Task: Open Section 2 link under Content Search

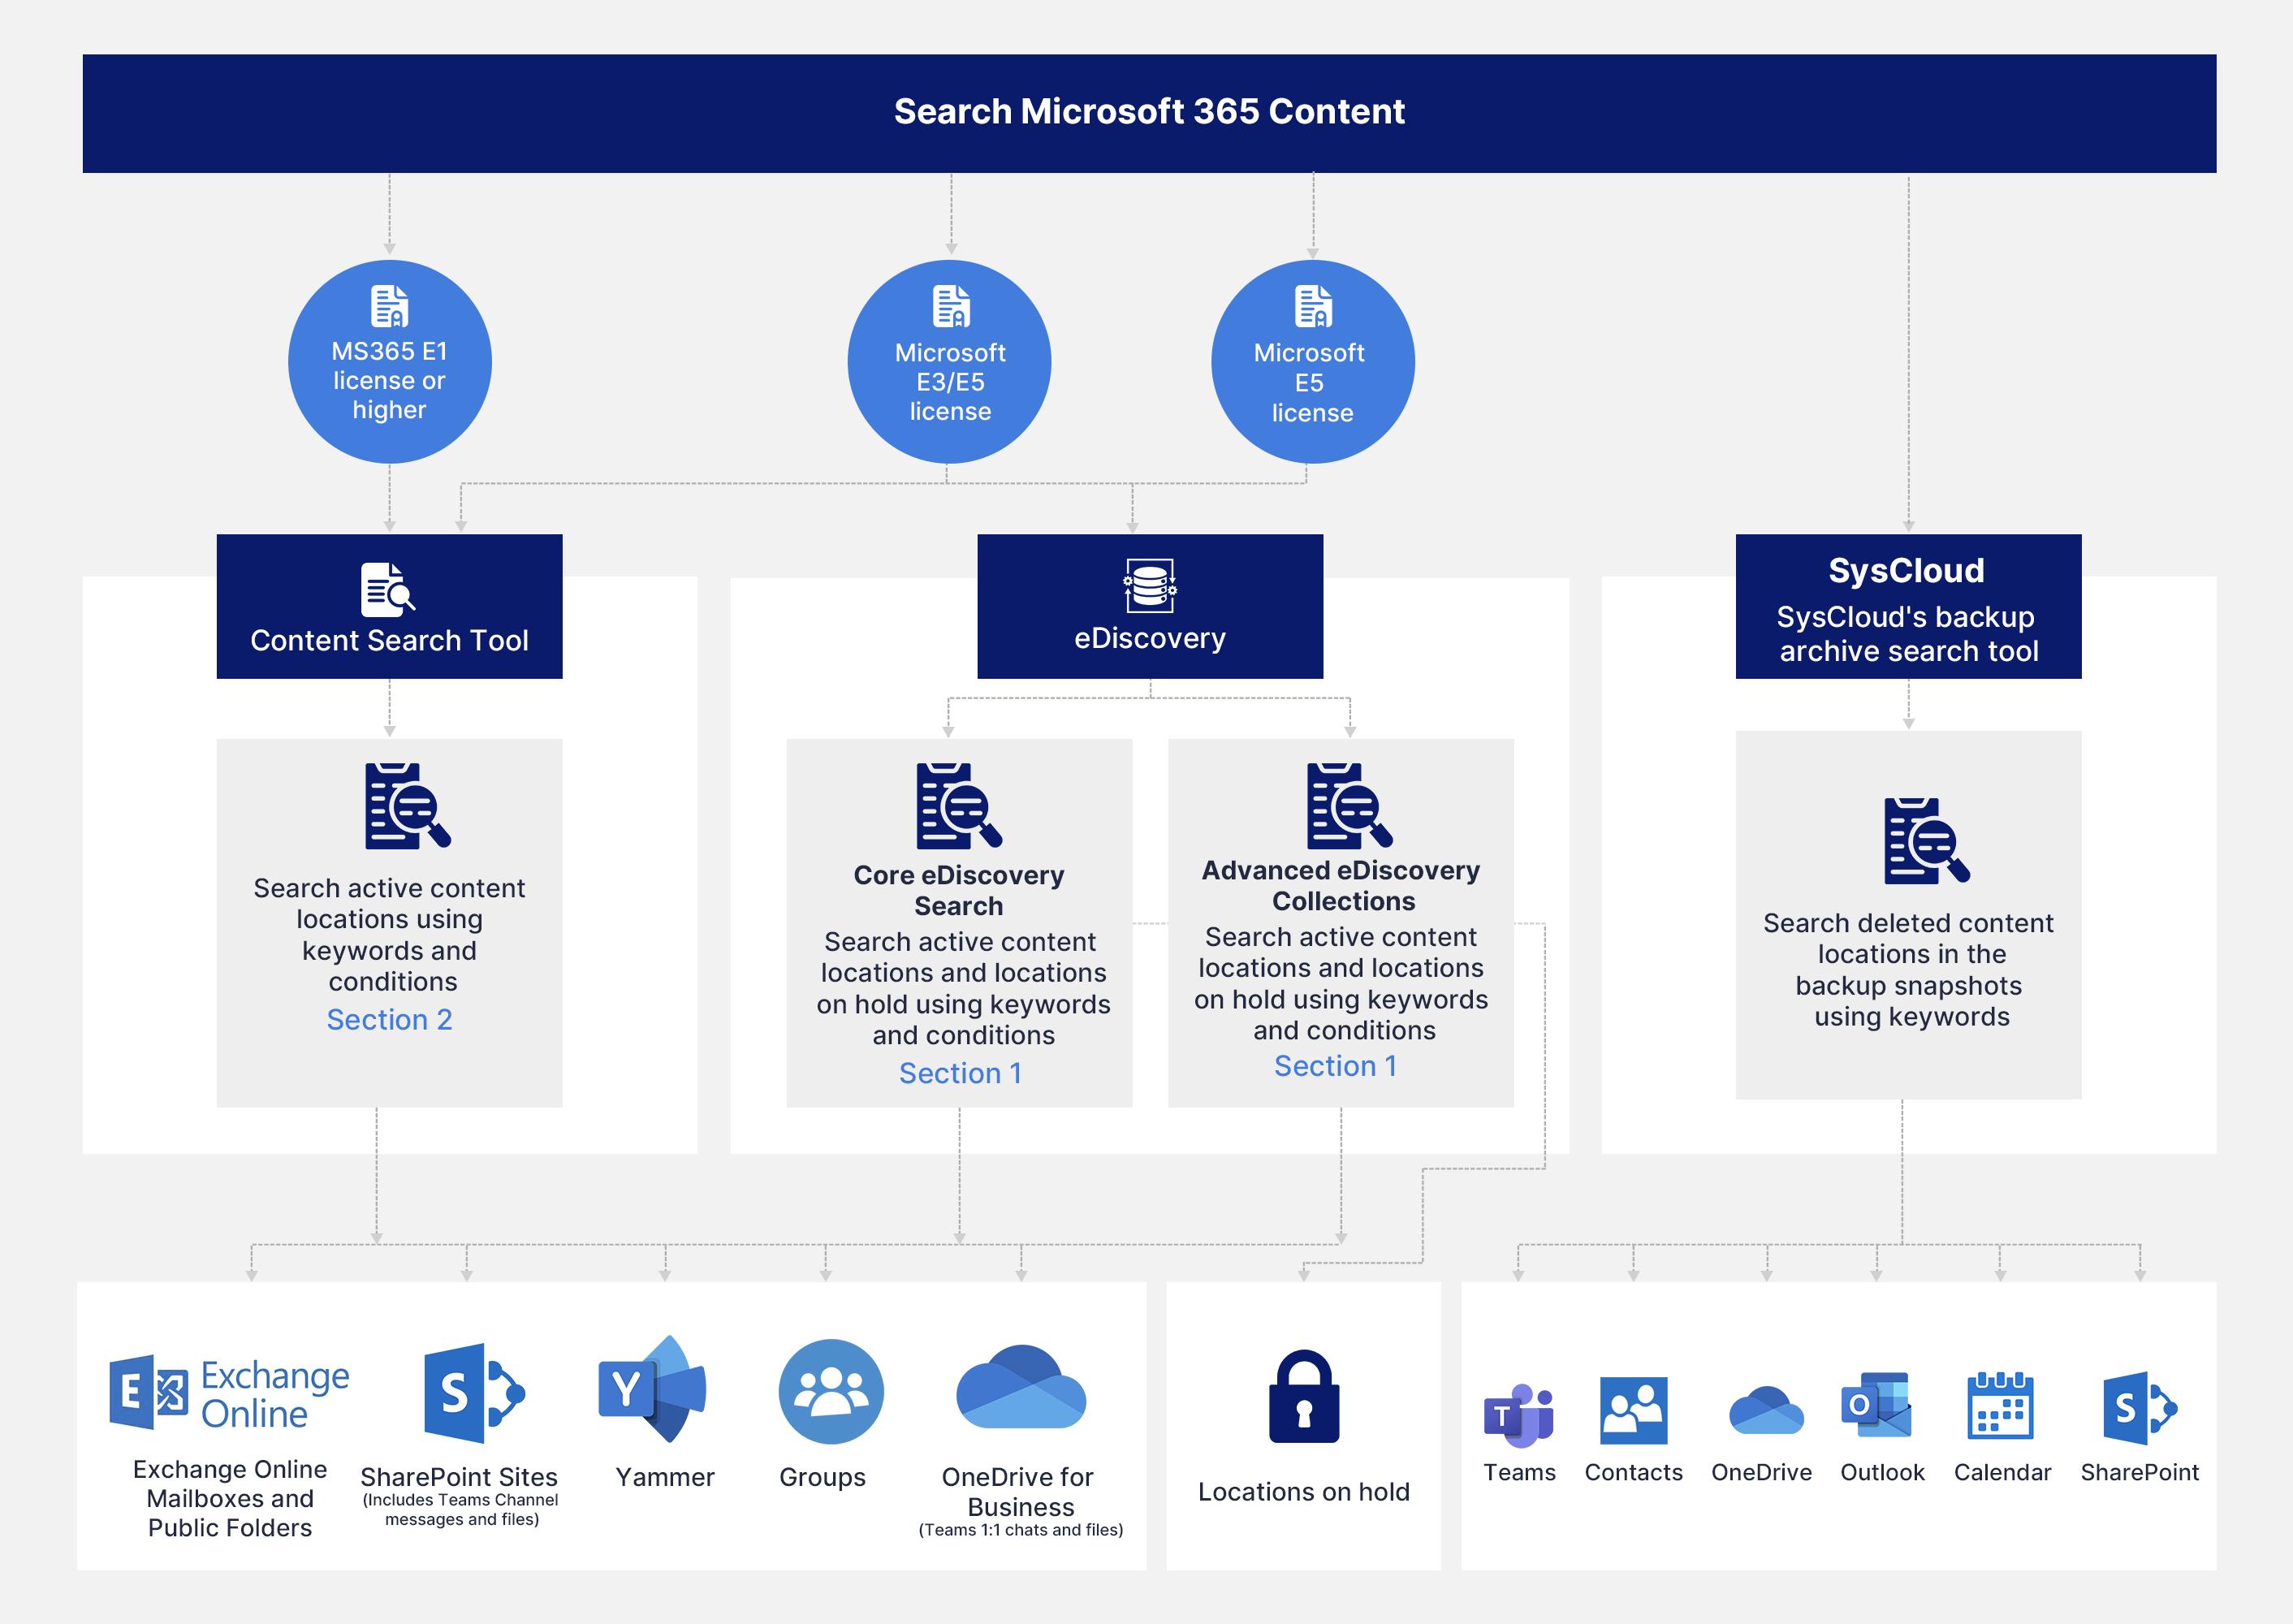Action: tap(389, 1020)
